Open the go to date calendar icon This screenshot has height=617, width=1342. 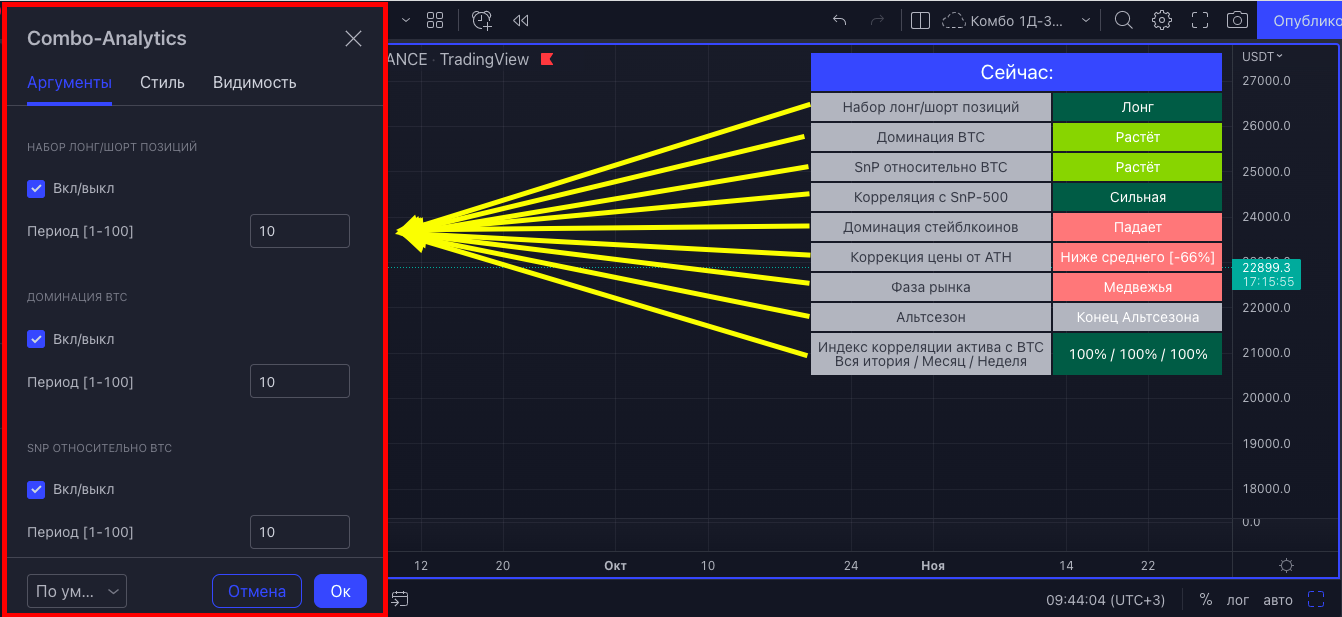coord(400,599)
